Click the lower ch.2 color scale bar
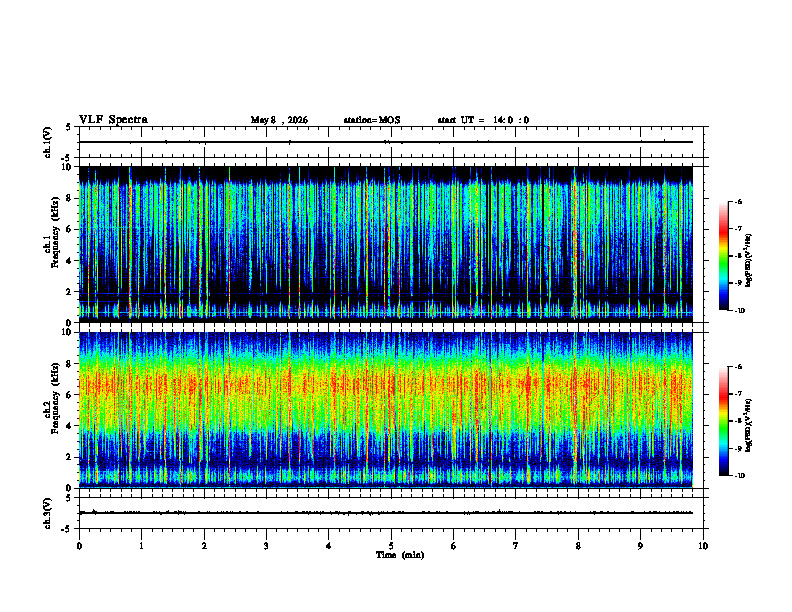Image resolution: width=792 pixels, height=612 pixels. pyautogui.click(x=723, y=421)
